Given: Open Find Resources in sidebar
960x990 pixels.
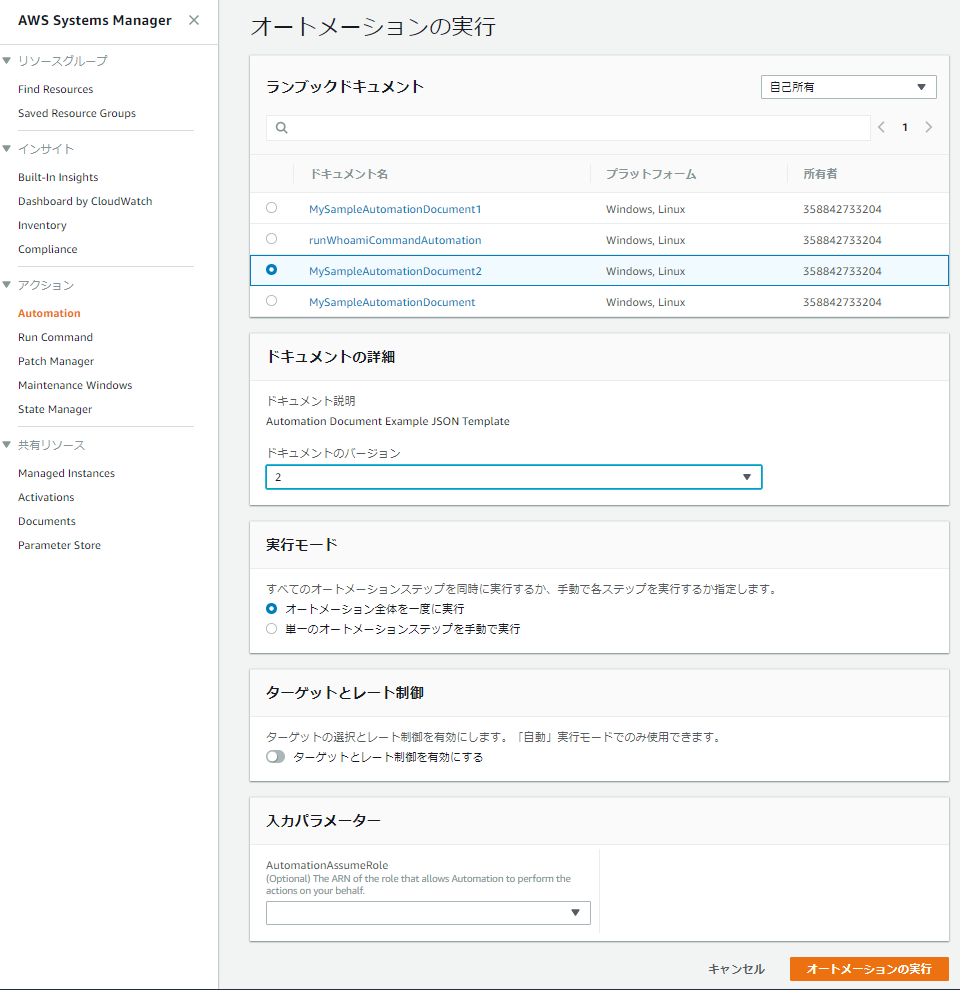Looking at the screenshot, I should point(56,89).
